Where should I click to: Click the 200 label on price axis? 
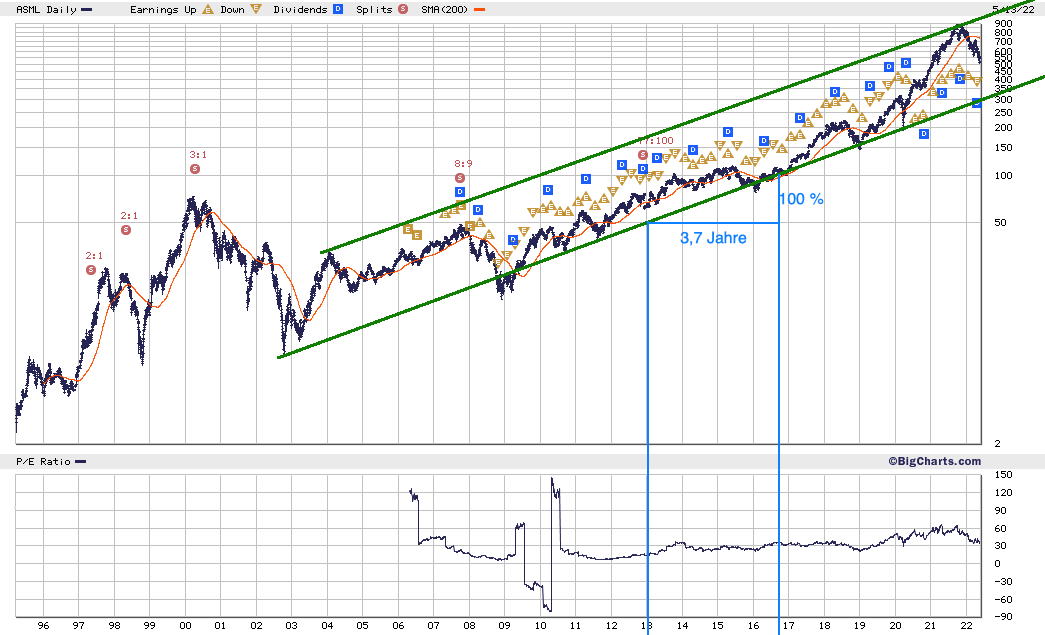[x=1003, y=128]
